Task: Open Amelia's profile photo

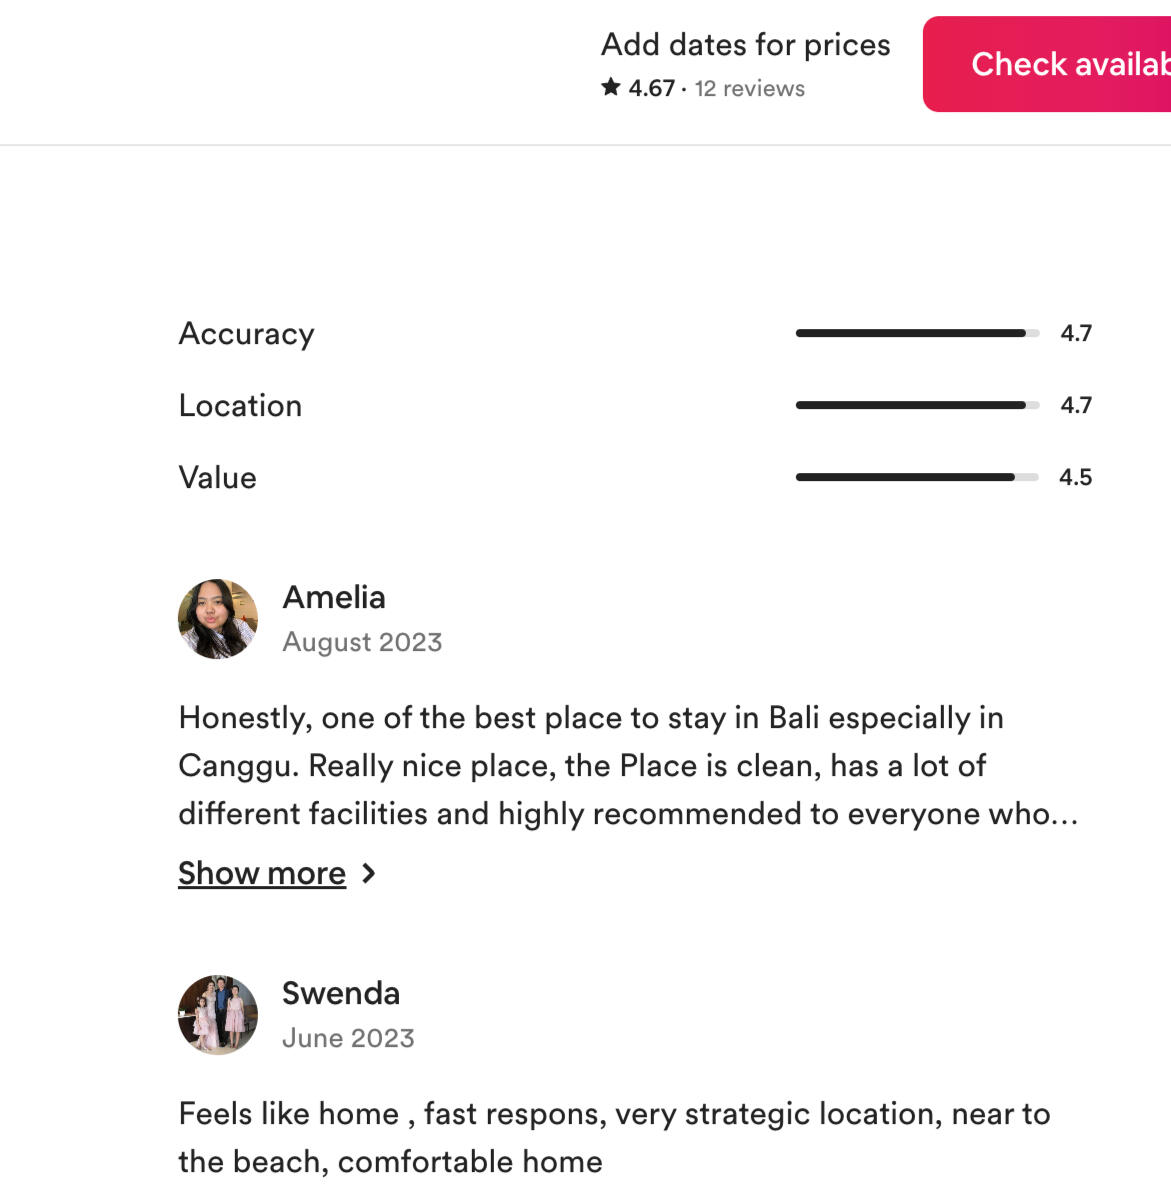Action: [218, 619]
